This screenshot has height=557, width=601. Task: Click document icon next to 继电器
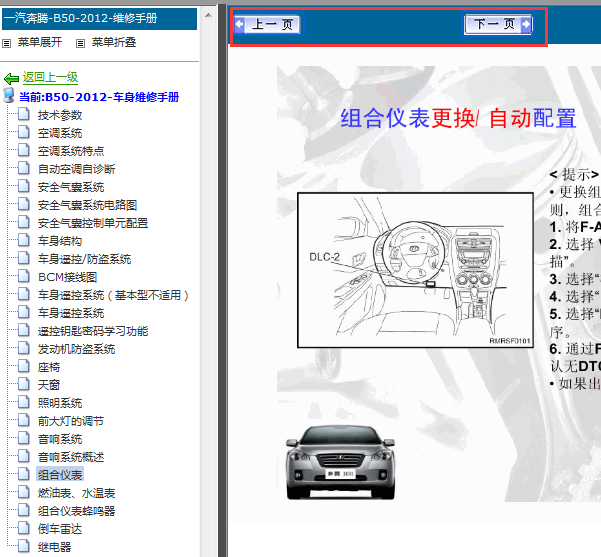click(24, 546)
